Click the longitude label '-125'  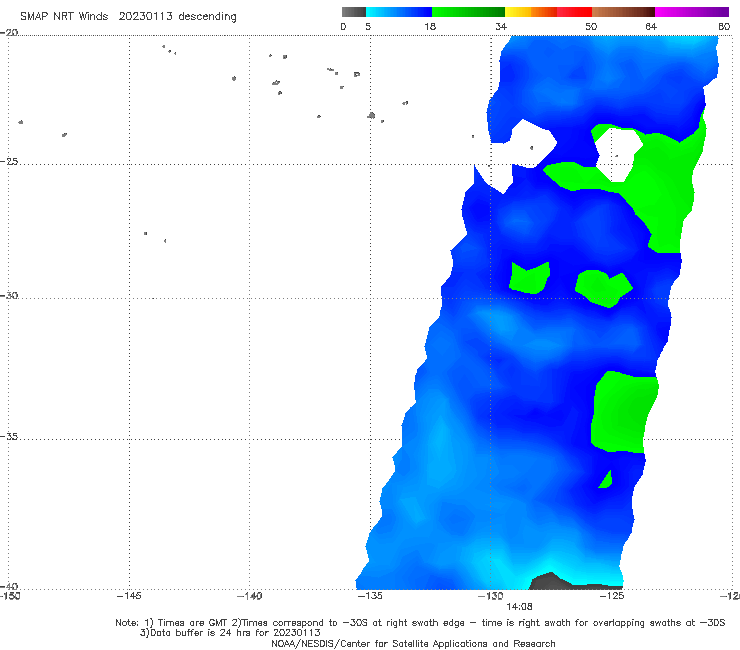[x=612, y=596]
